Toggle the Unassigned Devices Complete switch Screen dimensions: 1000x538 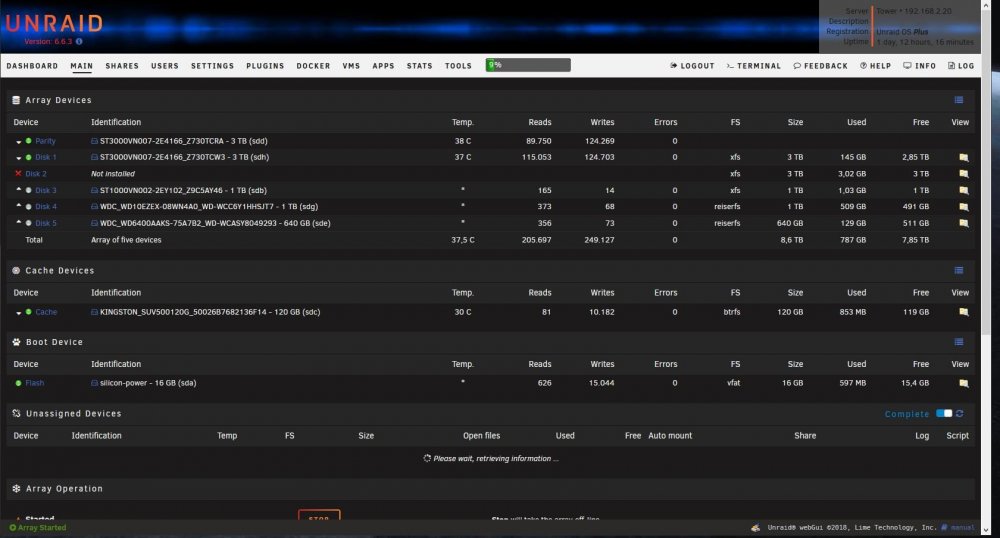944,414
